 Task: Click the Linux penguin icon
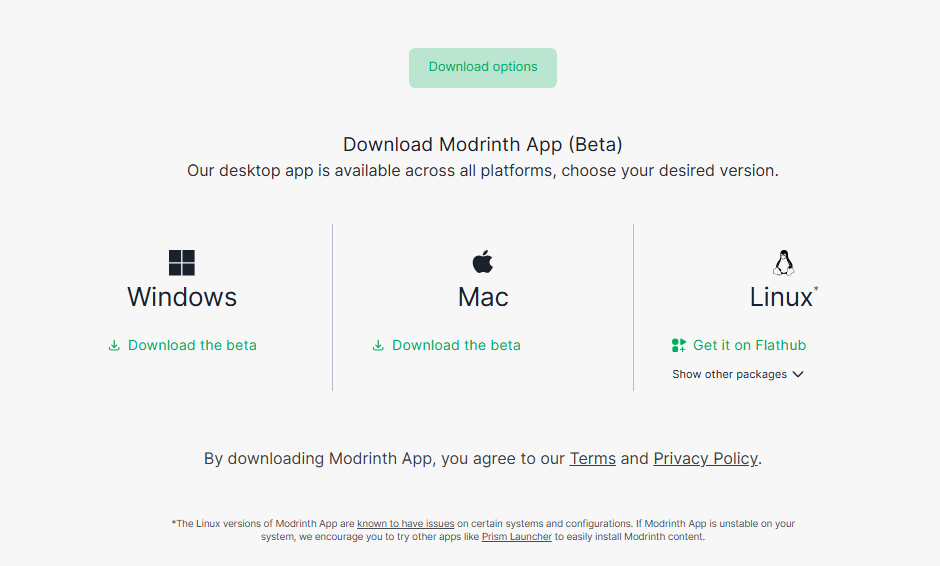pos(784,263)
